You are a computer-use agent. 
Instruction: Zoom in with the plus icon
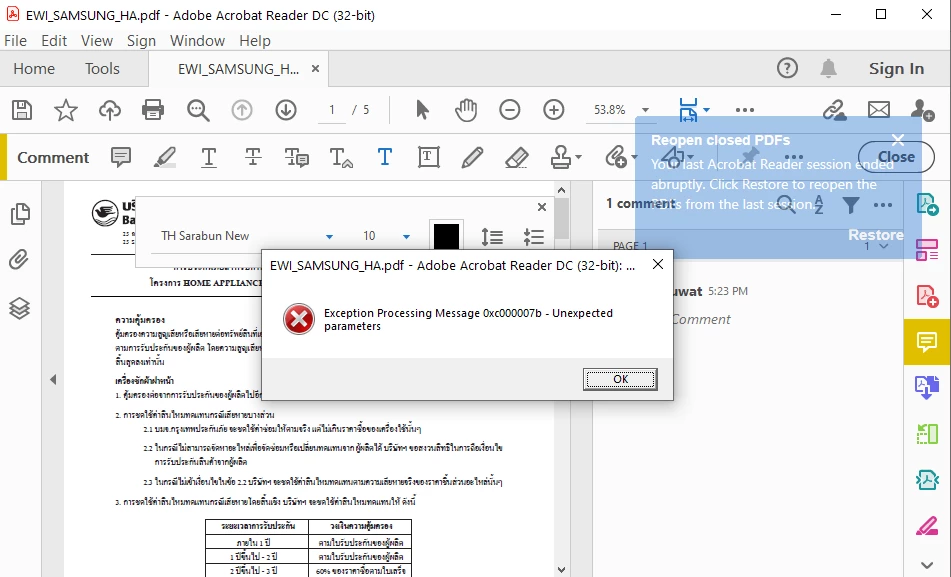(x=553, y=110)
